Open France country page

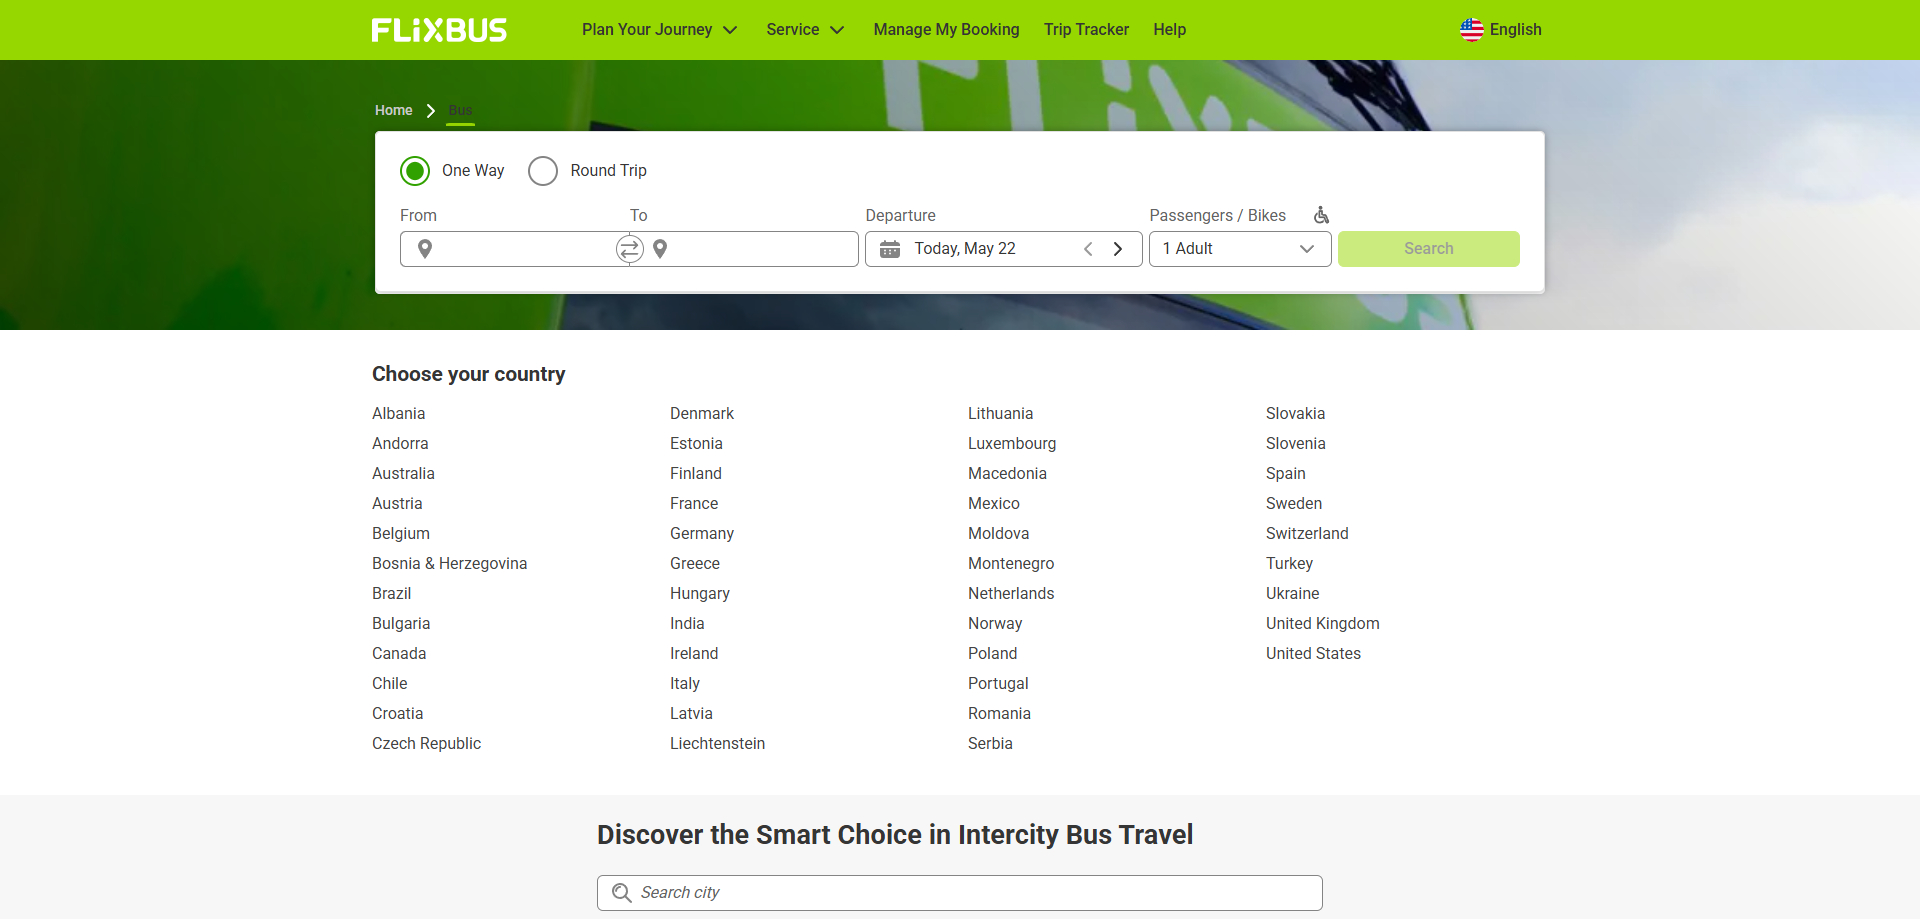[x=694, y=504]
